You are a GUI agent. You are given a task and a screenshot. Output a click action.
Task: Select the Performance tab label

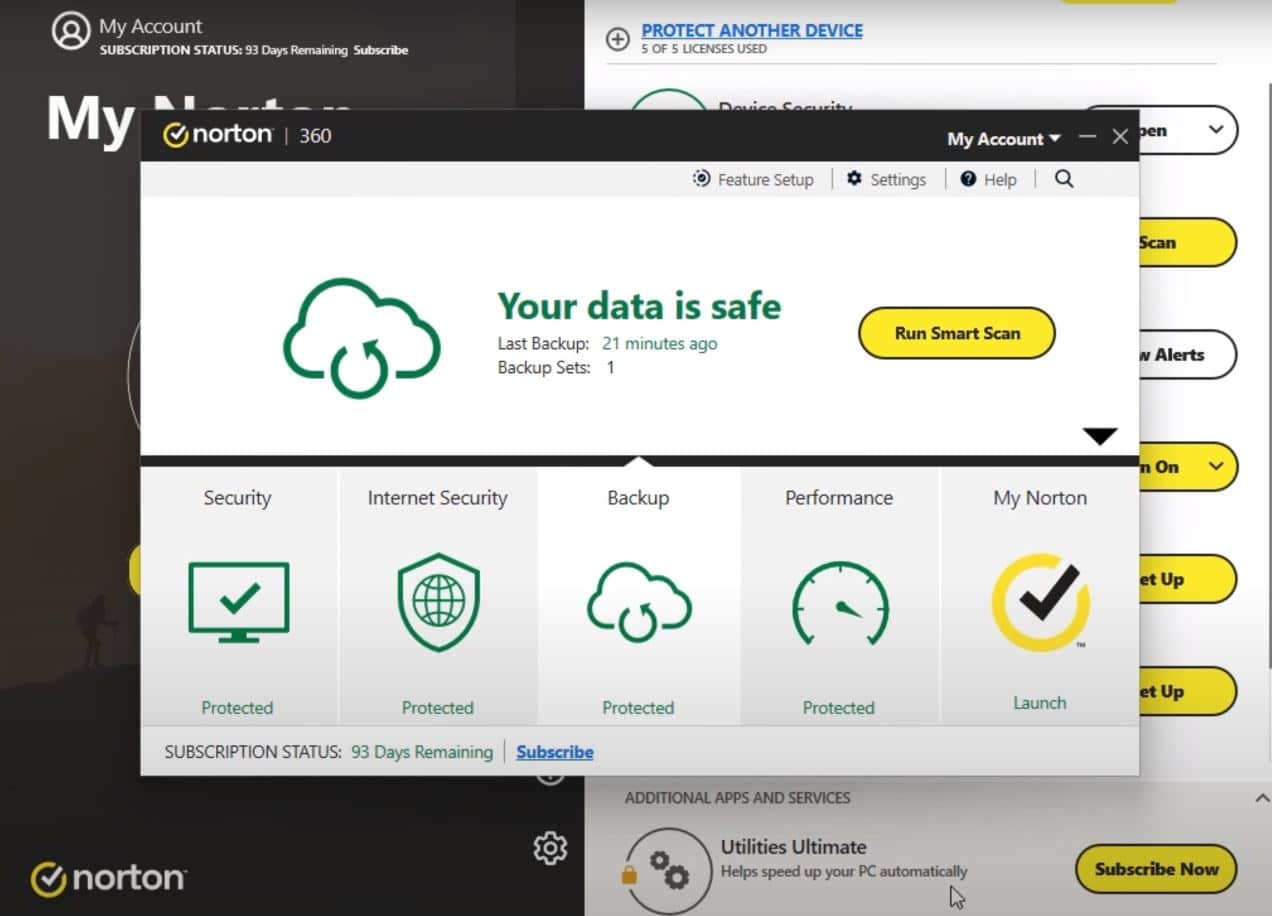point(839,498)
